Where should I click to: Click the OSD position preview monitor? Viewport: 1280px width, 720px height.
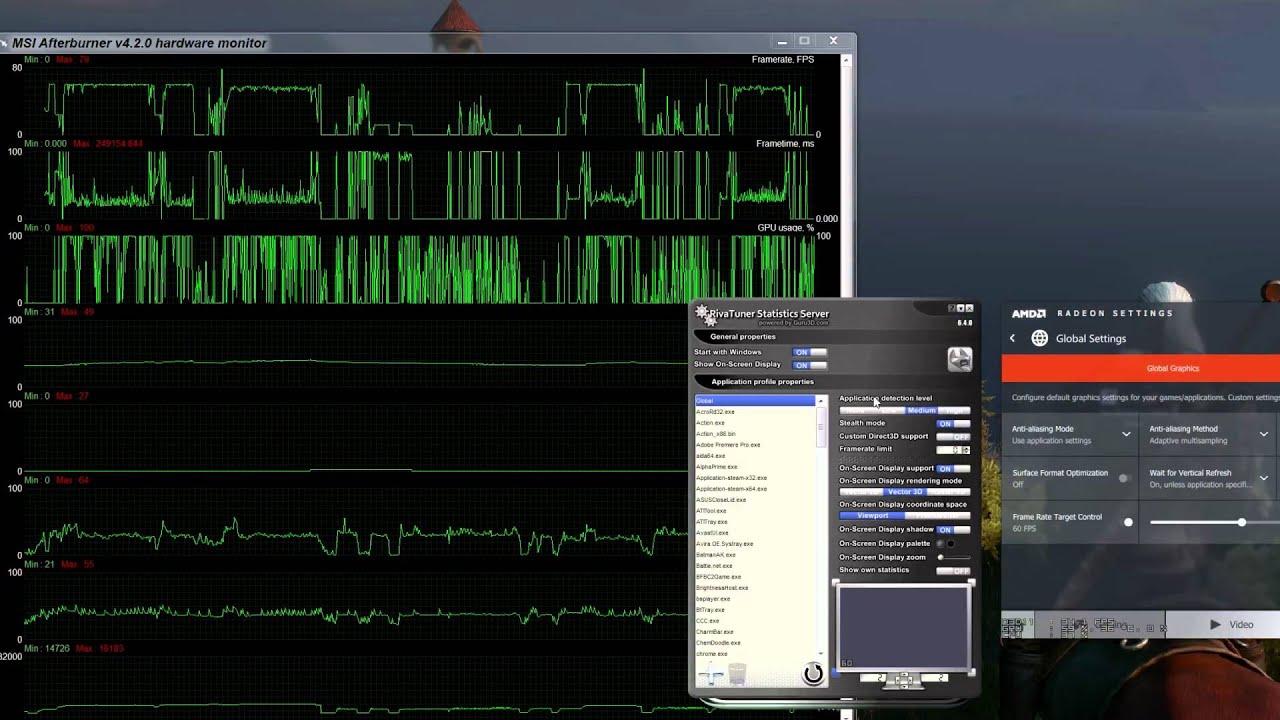coord(903,629)
